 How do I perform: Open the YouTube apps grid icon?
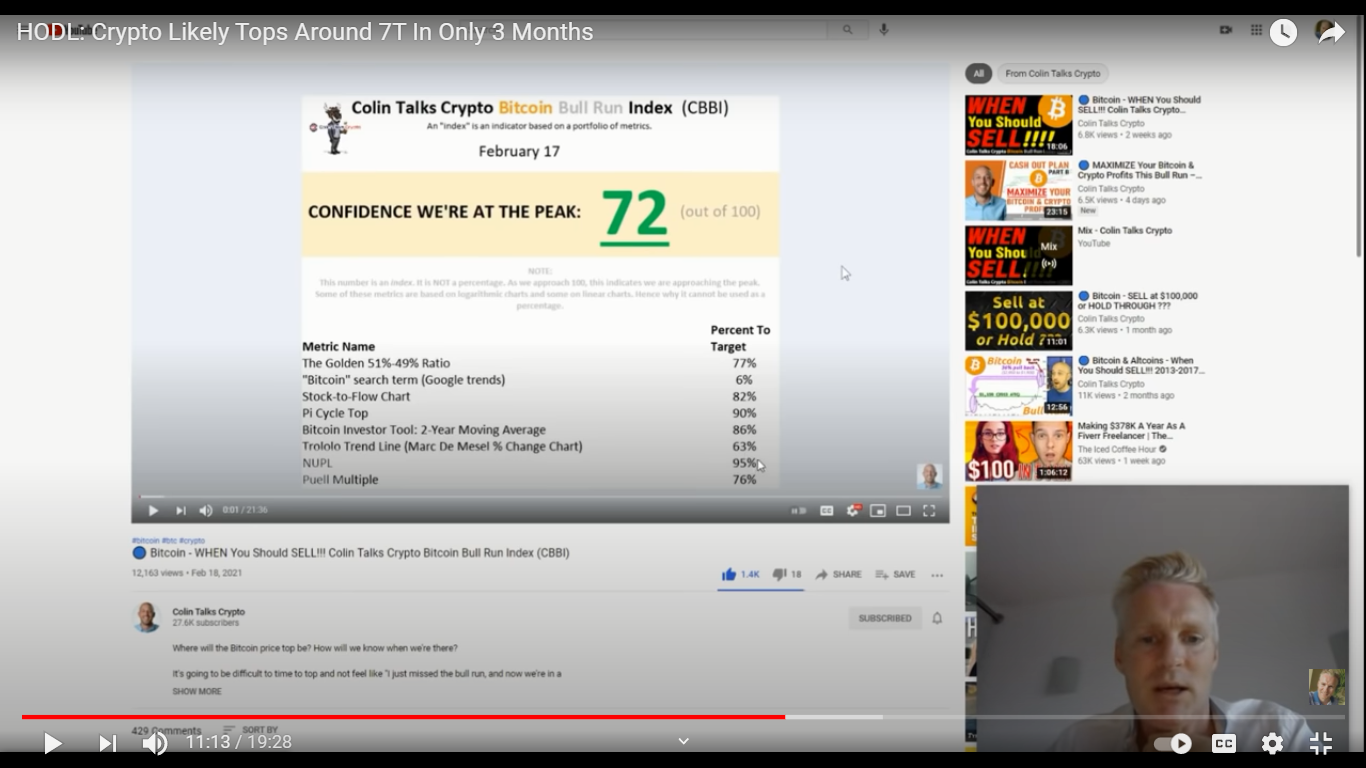[x=1256, y=30]
